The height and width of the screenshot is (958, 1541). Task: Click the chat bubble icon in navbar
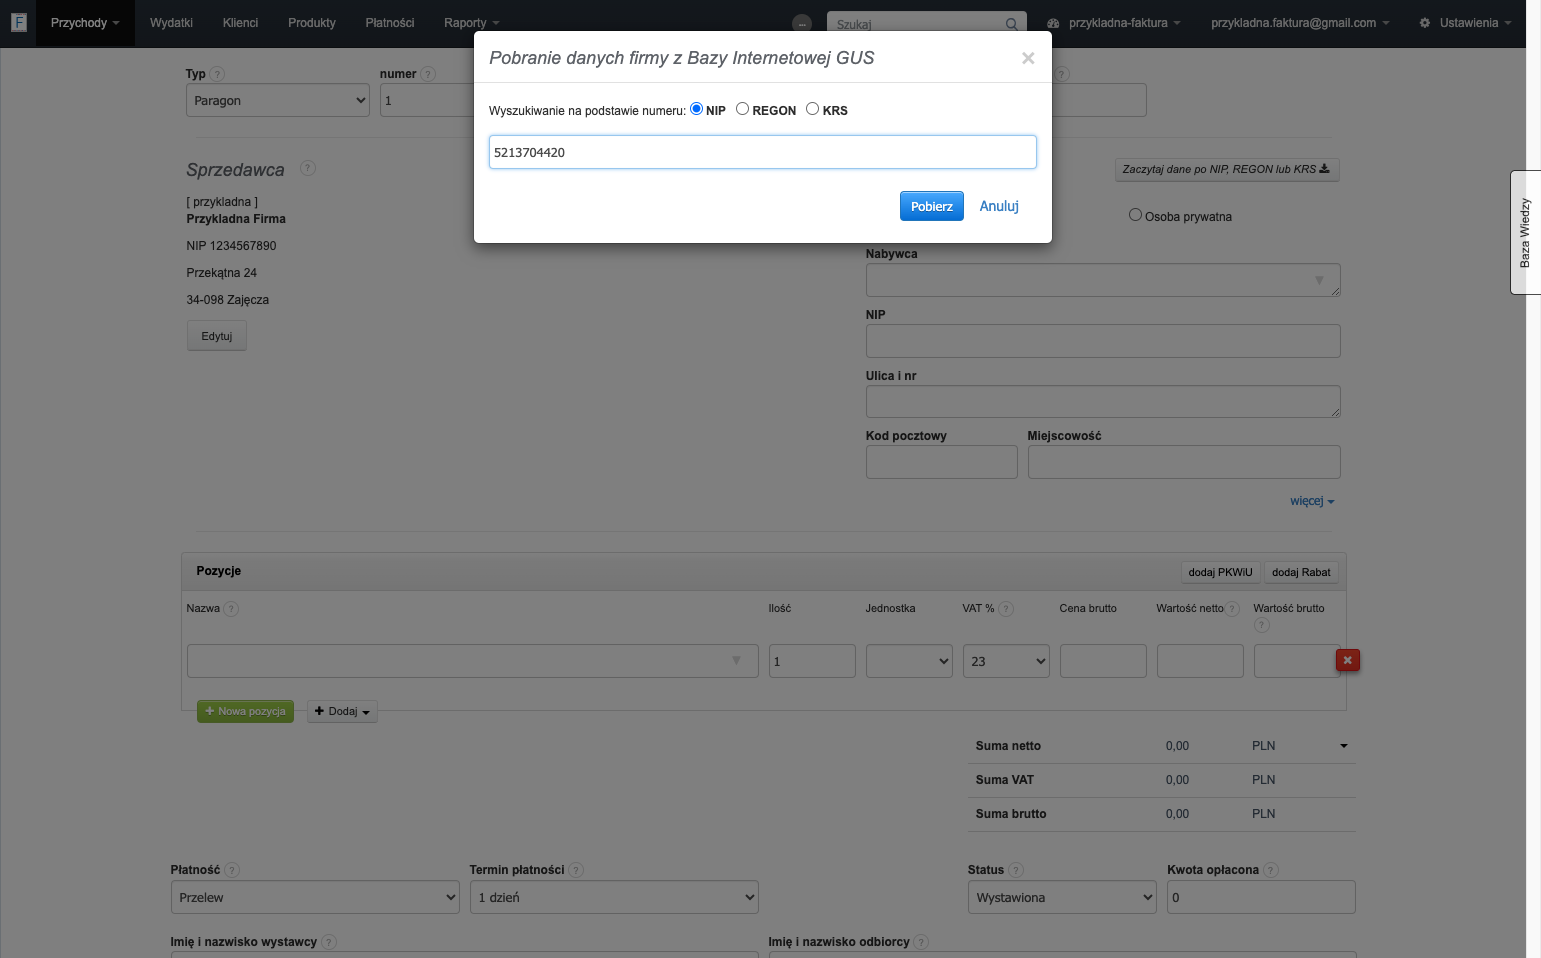pyautogui.click(x=802, y=23)
